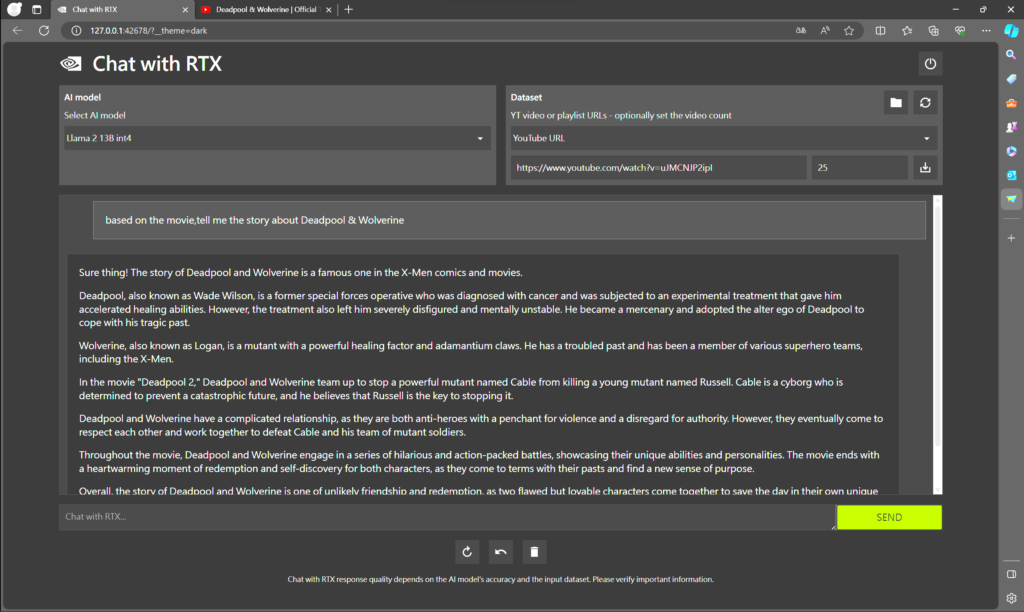Refresh the dataset with the sync icon
1024x612 pixels.
(x=925, y=102)
